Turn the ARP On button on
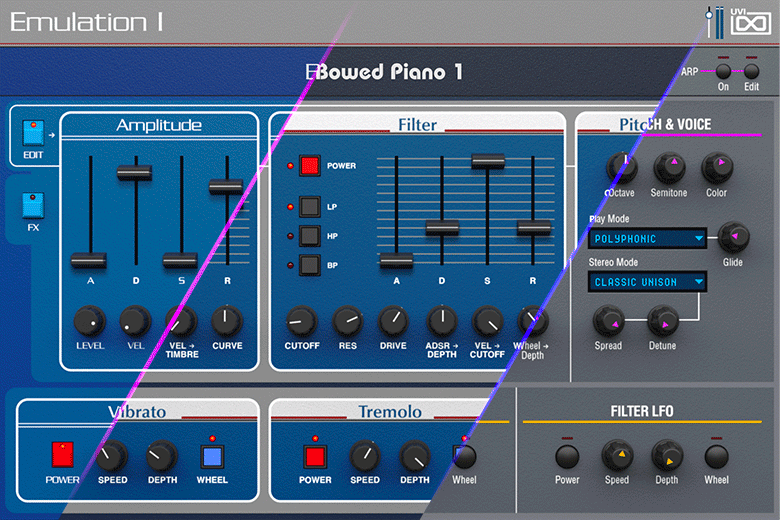780x520 pixels. point(723,71)
